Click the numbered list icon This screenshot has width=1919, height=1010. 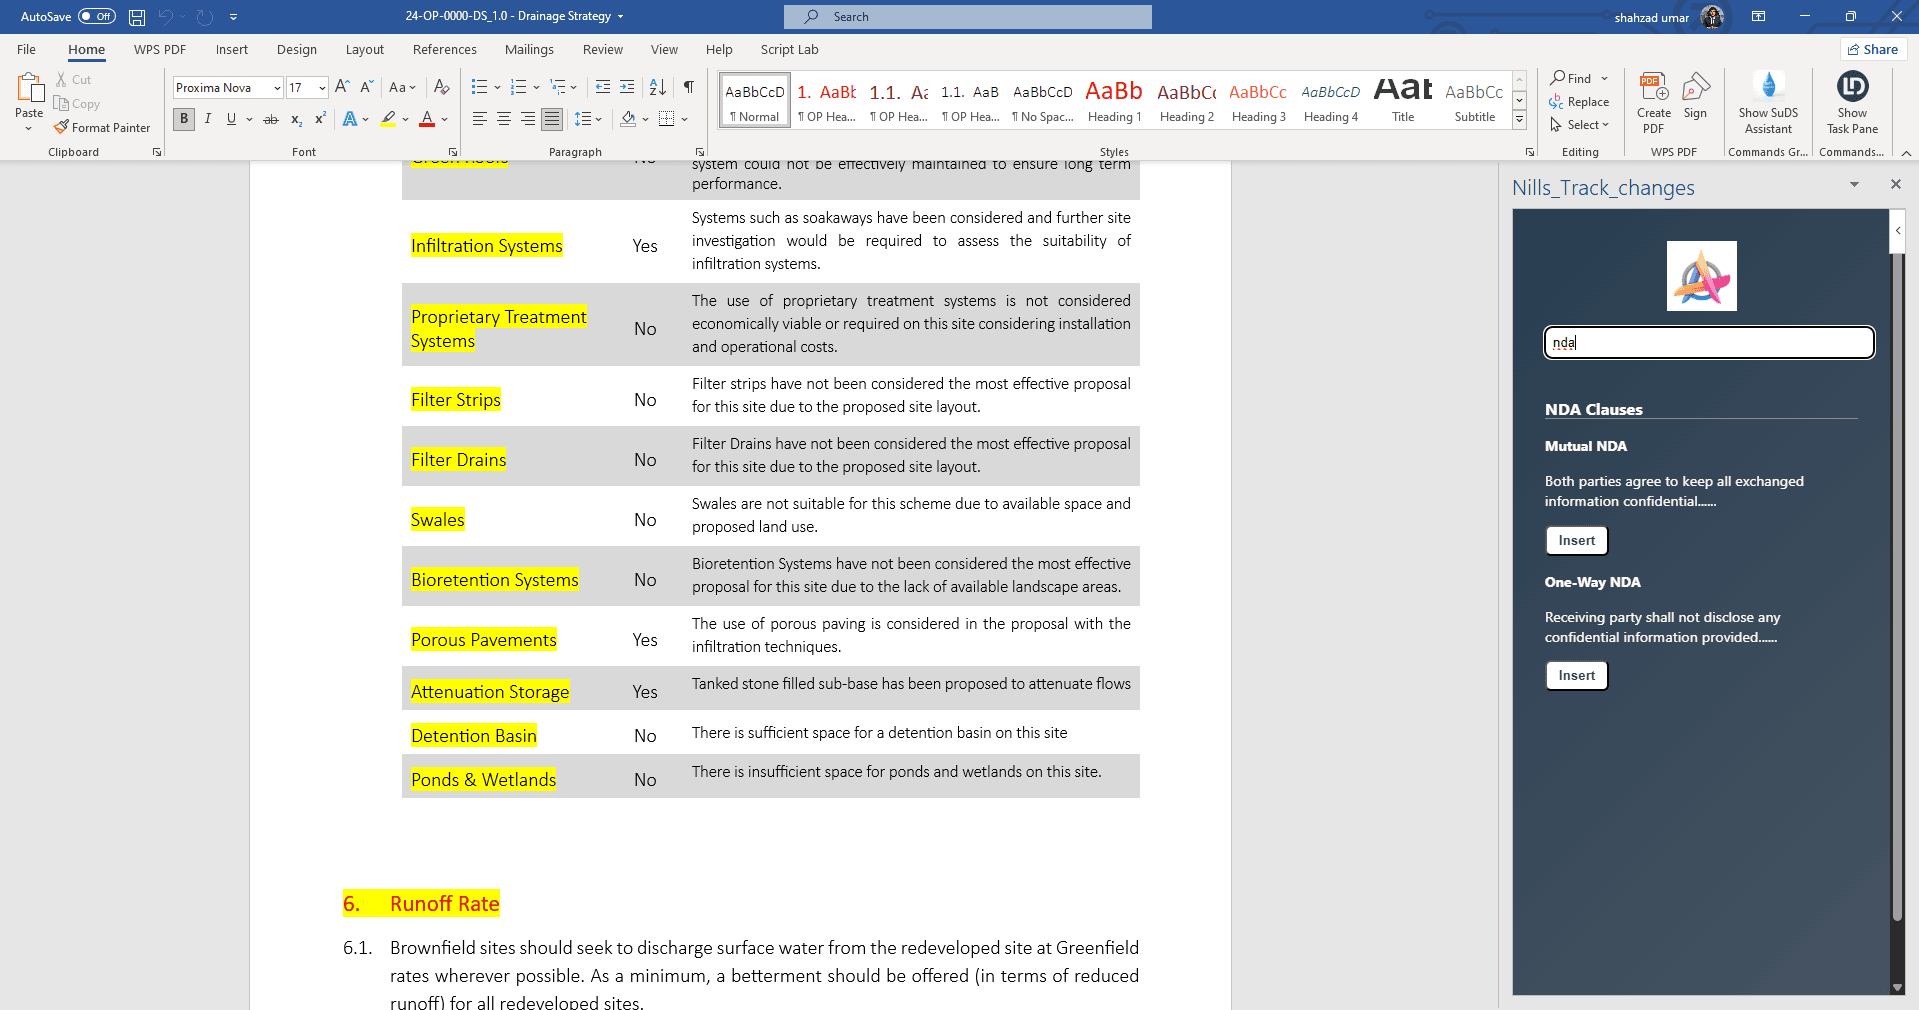[518, 87]
